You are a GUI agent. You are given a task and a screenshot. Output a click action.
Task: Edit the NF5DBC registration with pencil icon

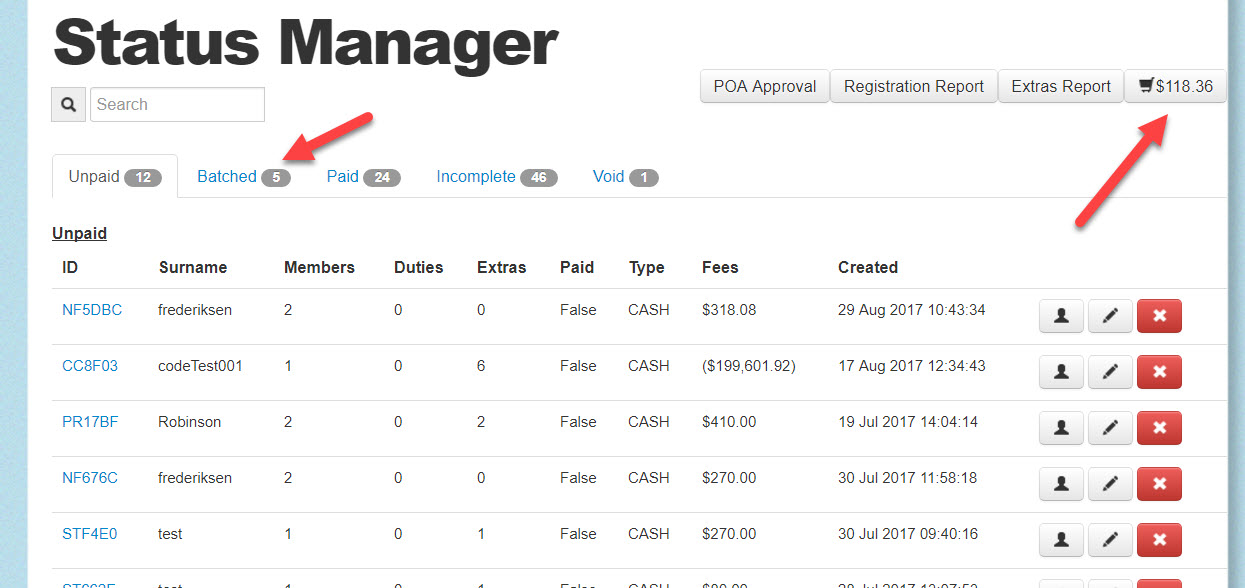(x=1110, y=316)
